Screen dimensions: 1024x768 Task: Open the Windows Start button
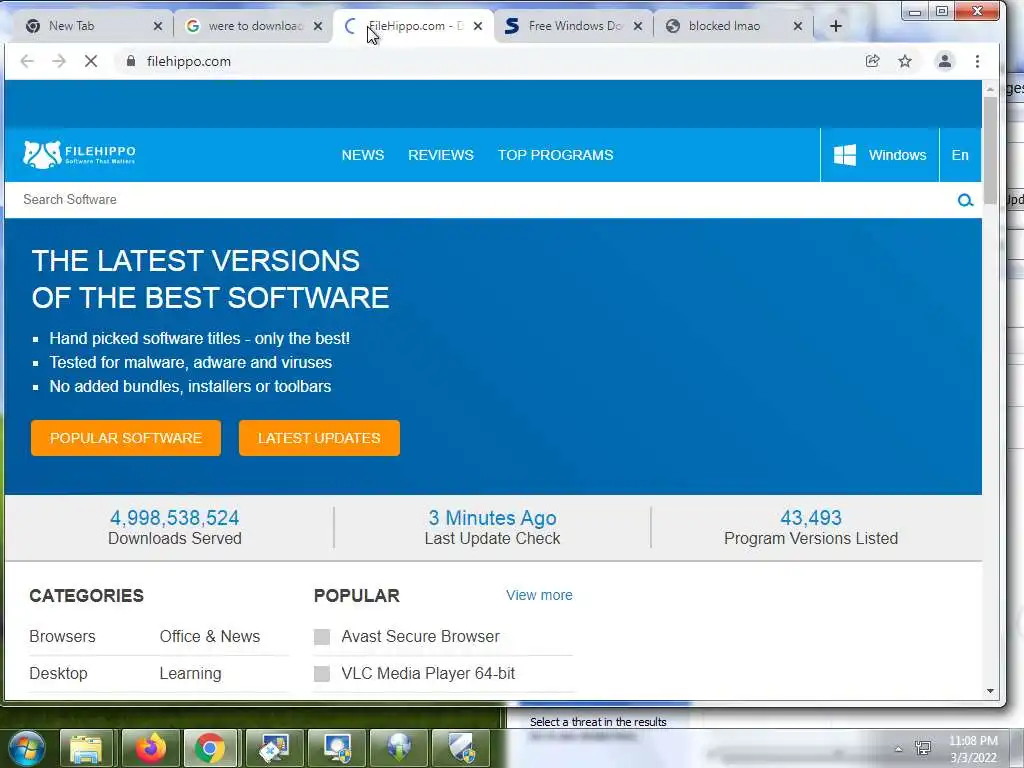tap(26, 748)
